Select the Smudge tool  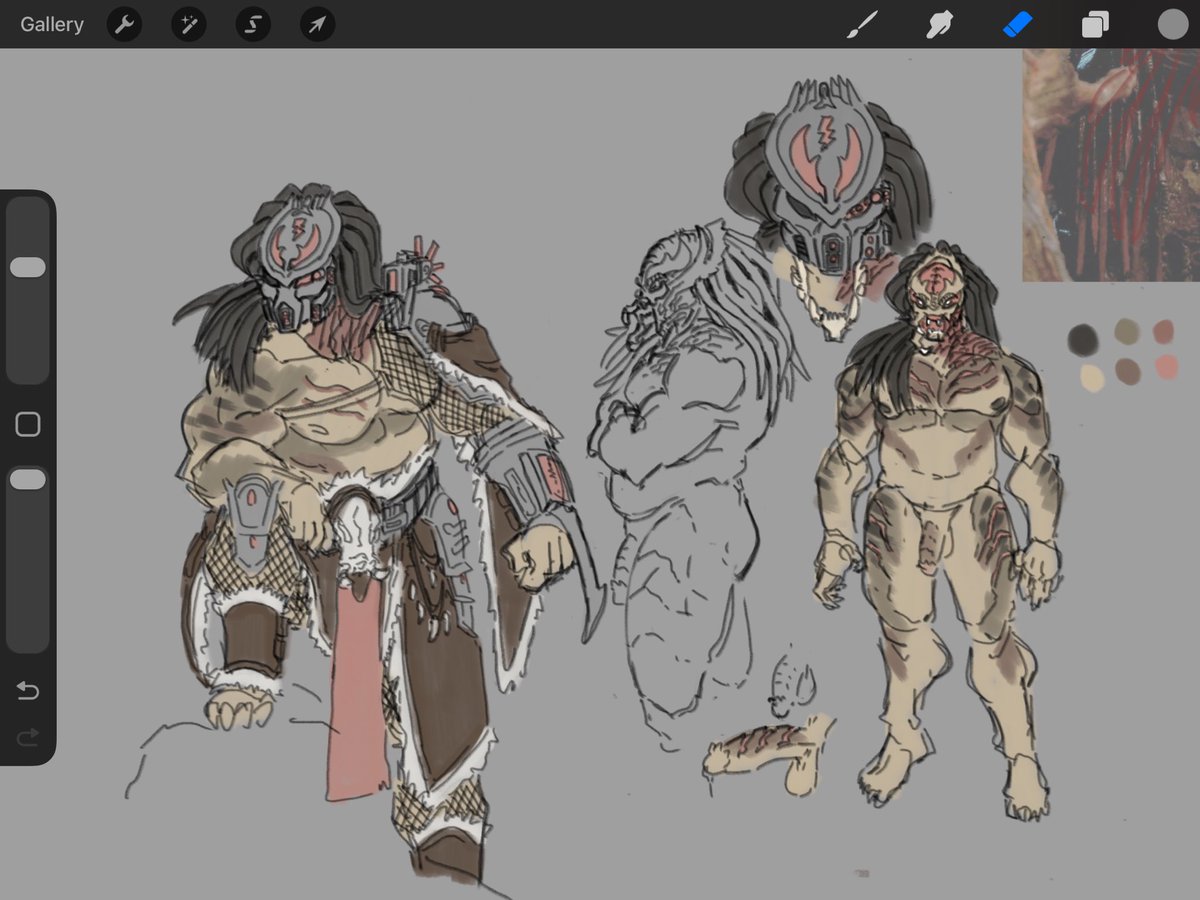point(939,25)
